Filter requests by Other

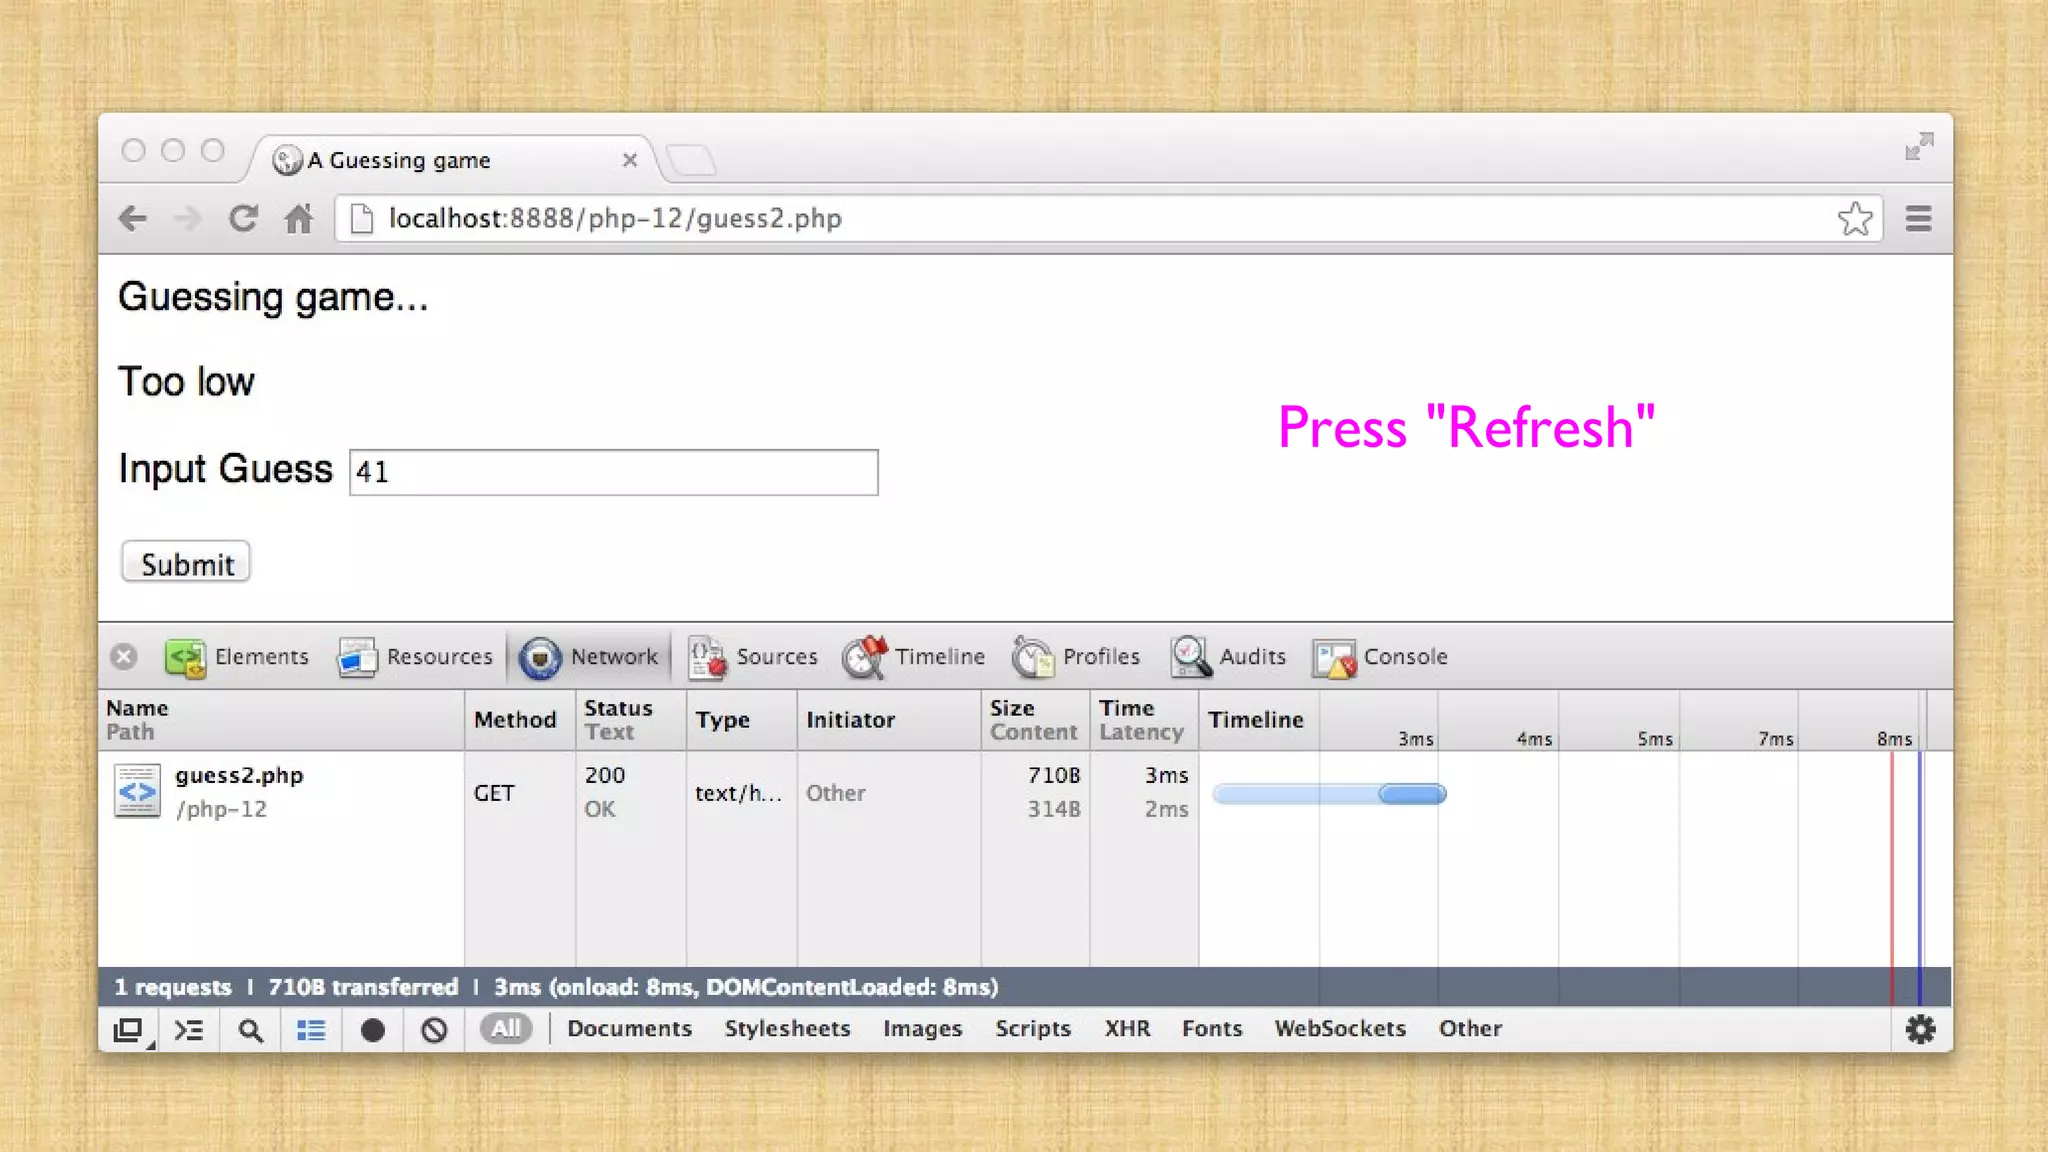pos(1470,1028)
